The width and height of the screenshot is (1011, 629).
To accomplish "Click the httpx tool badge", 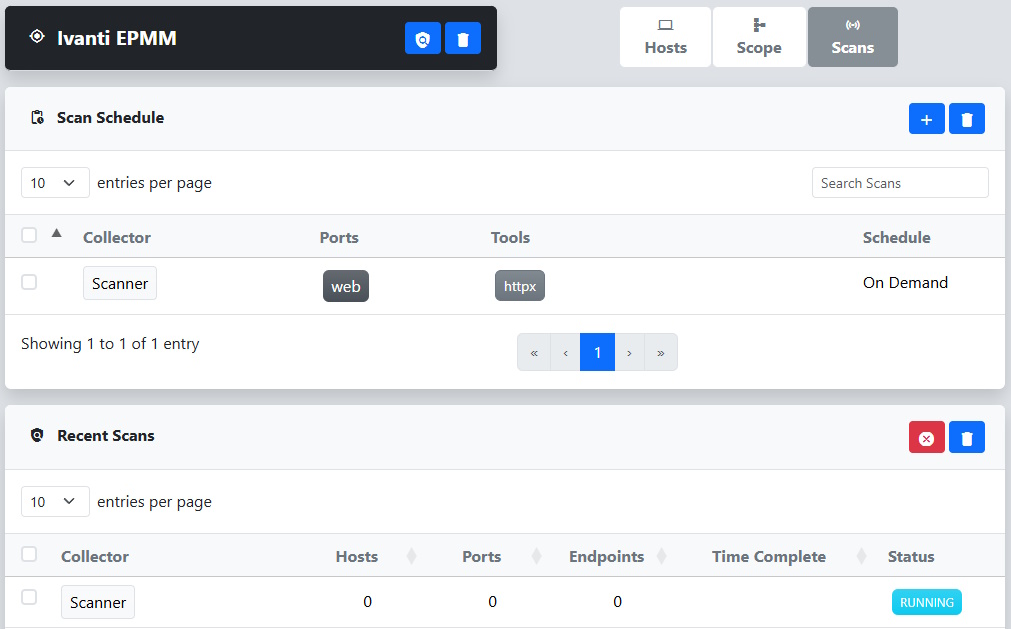I will click(520, 285).
